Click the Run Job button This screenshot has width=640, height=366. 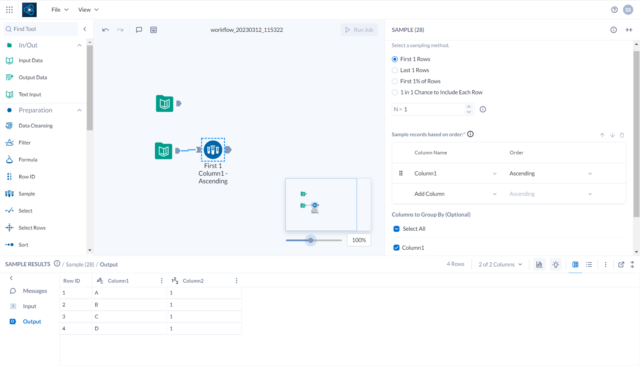pos(359,30)
